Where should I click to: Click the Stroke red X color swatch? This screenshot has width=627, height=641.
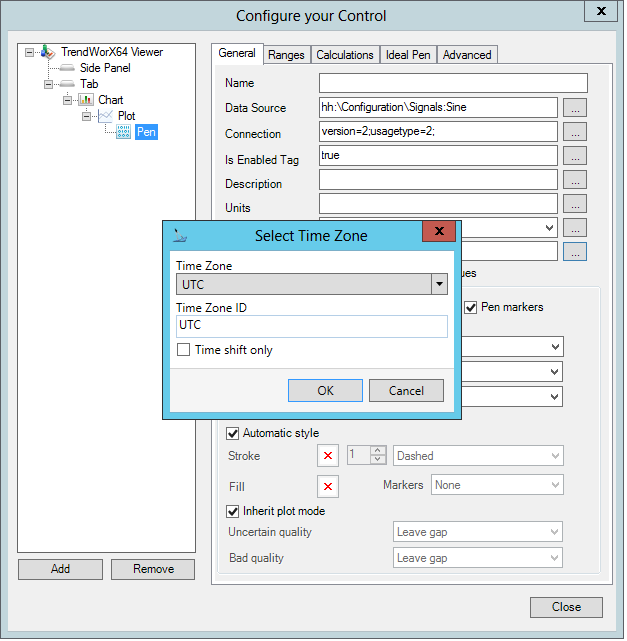tap(327, 456)
